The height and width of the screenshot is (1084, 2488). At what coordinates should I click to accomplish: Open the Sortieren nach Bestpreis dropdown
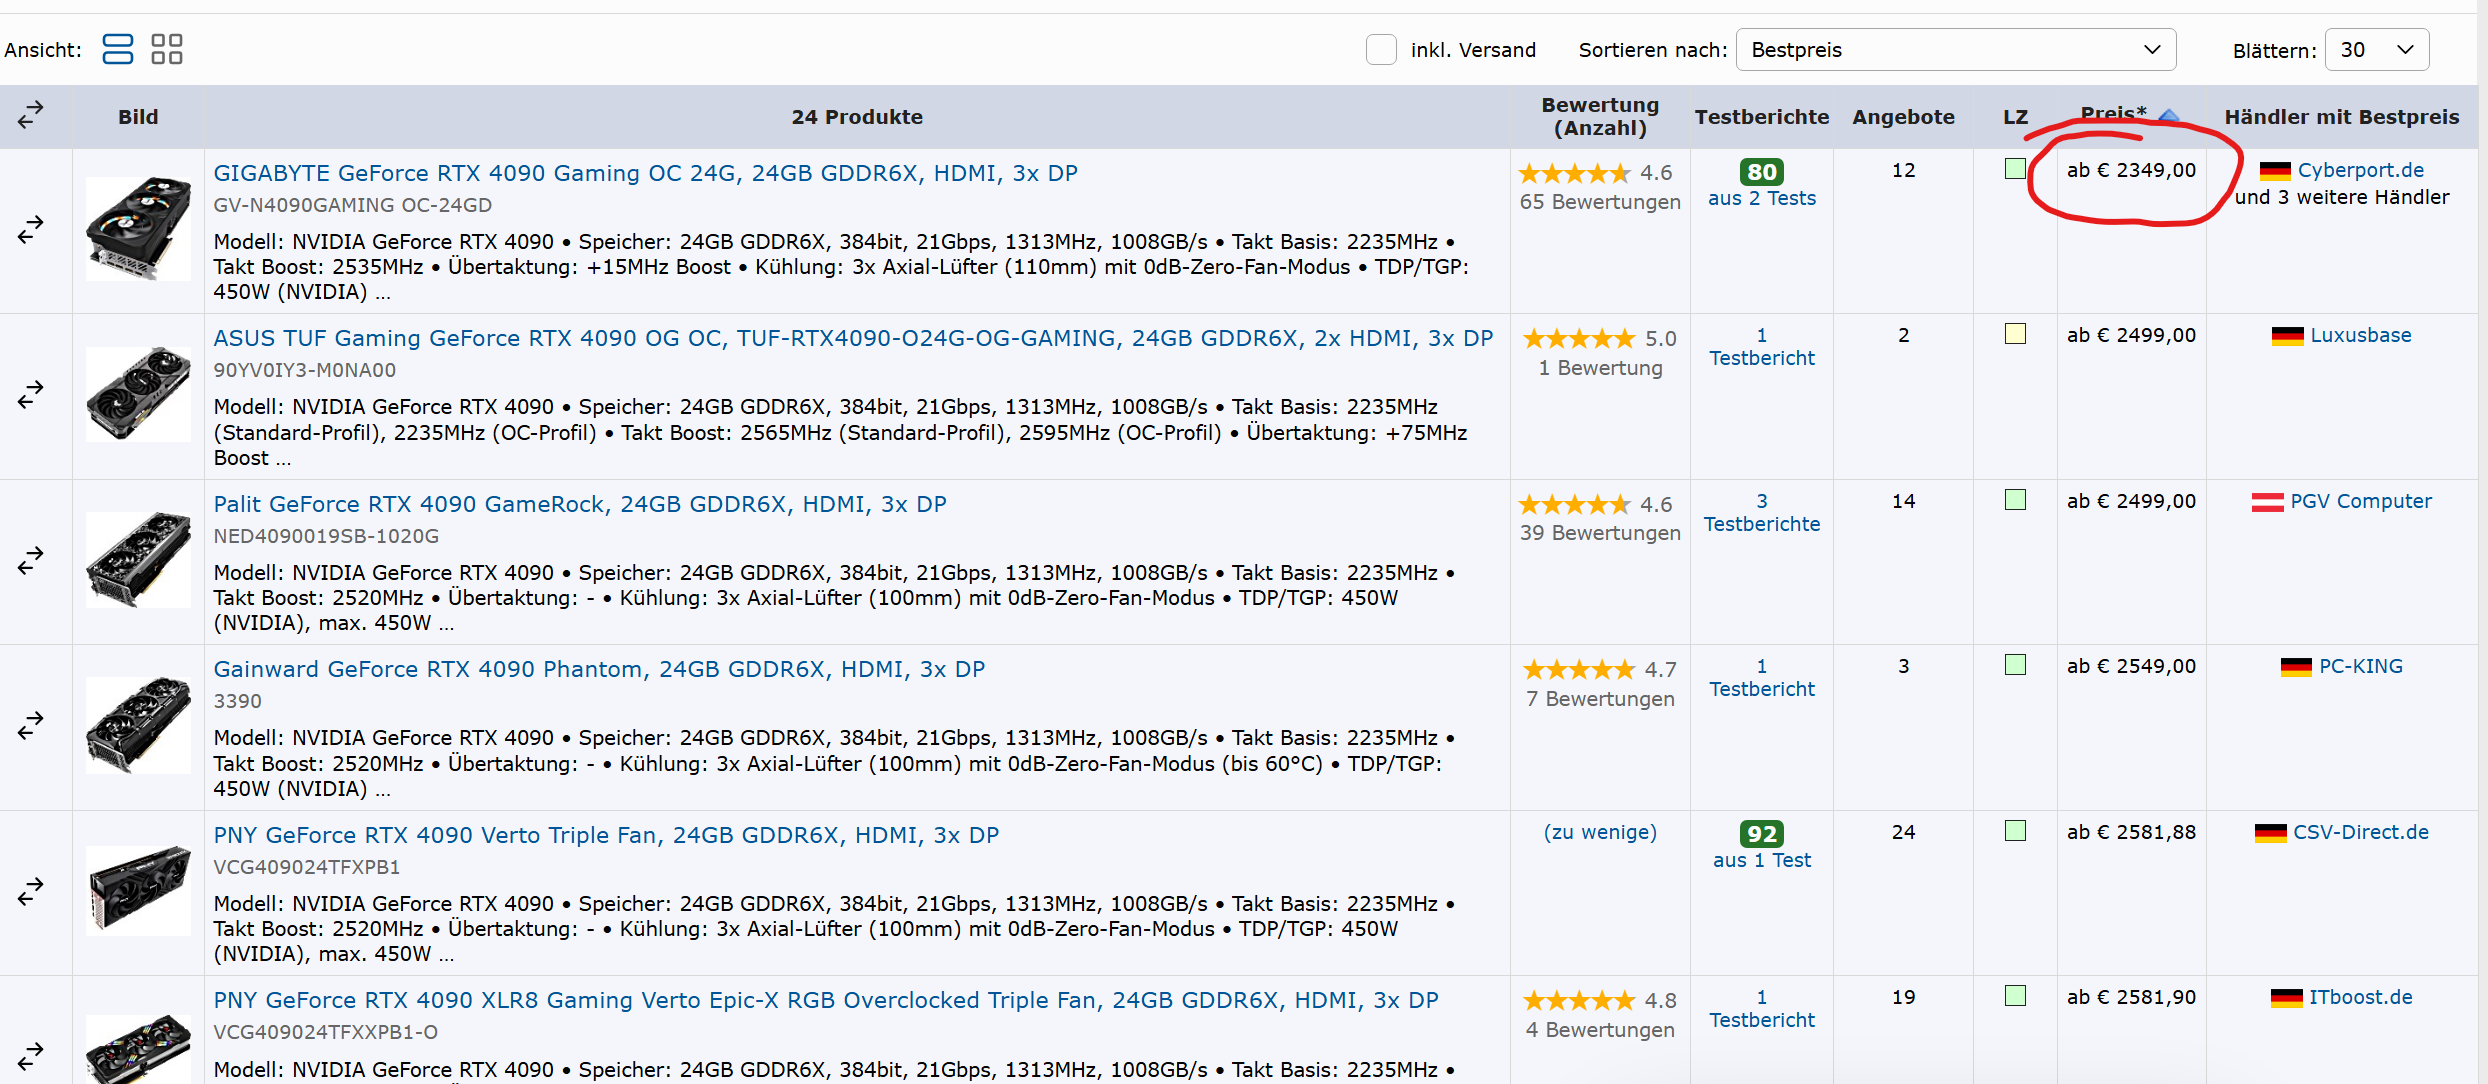[1955, 50]
